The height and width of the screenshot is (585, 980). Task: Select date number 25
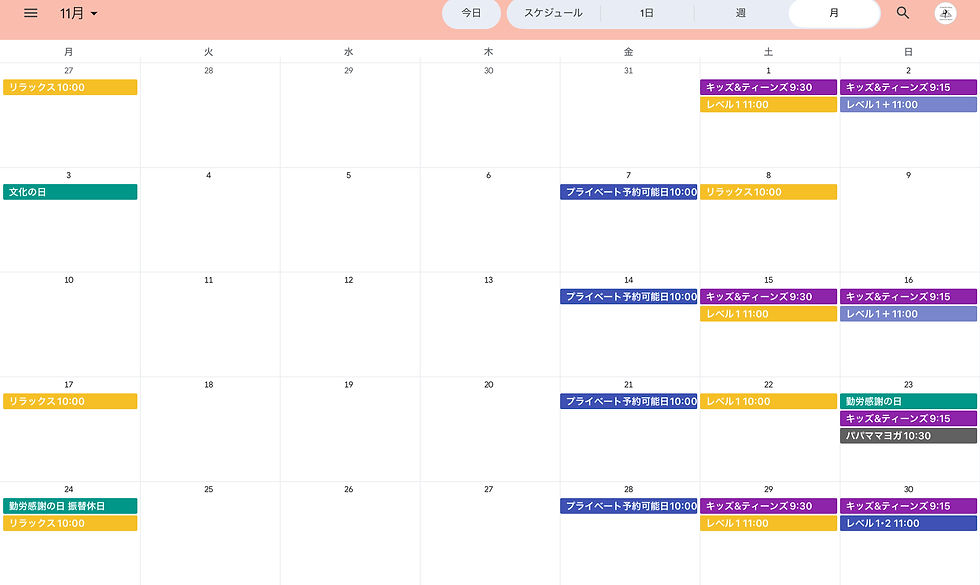pos(209,489)
